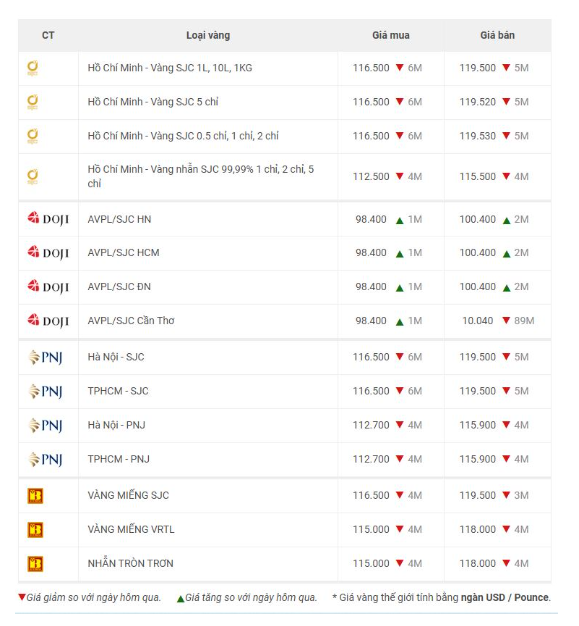Select the CT column header

(x=48, y=35)
